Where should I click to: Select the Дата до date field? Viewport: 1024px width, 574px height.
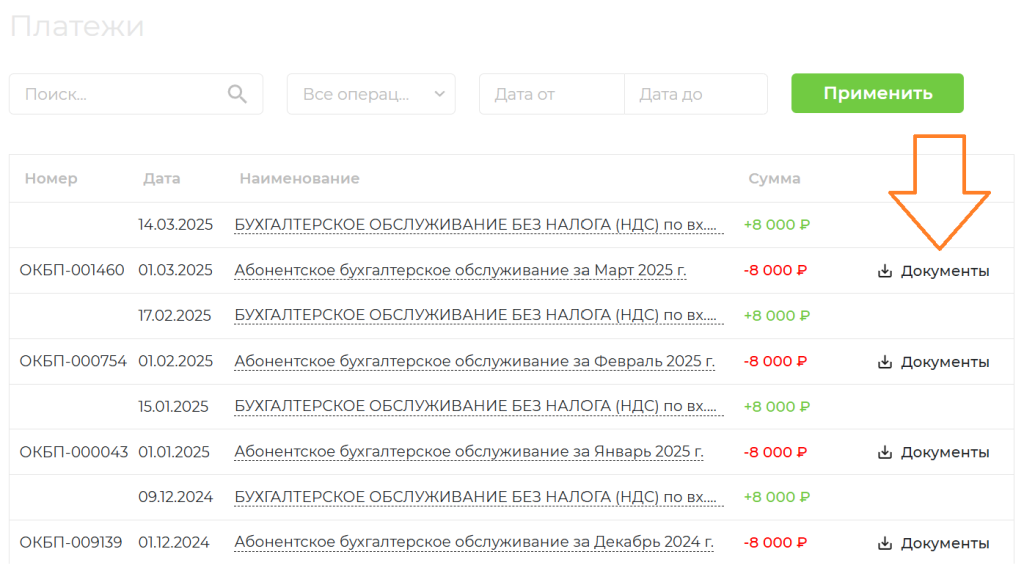pyautogui.click(x=696, y=94)
